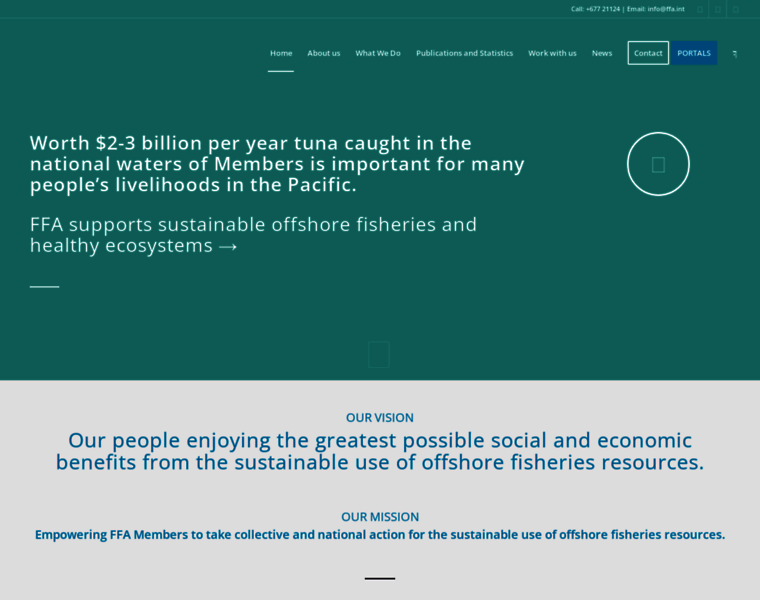Click the OUR VISION heading
The image size is (760, 600).
380,418
